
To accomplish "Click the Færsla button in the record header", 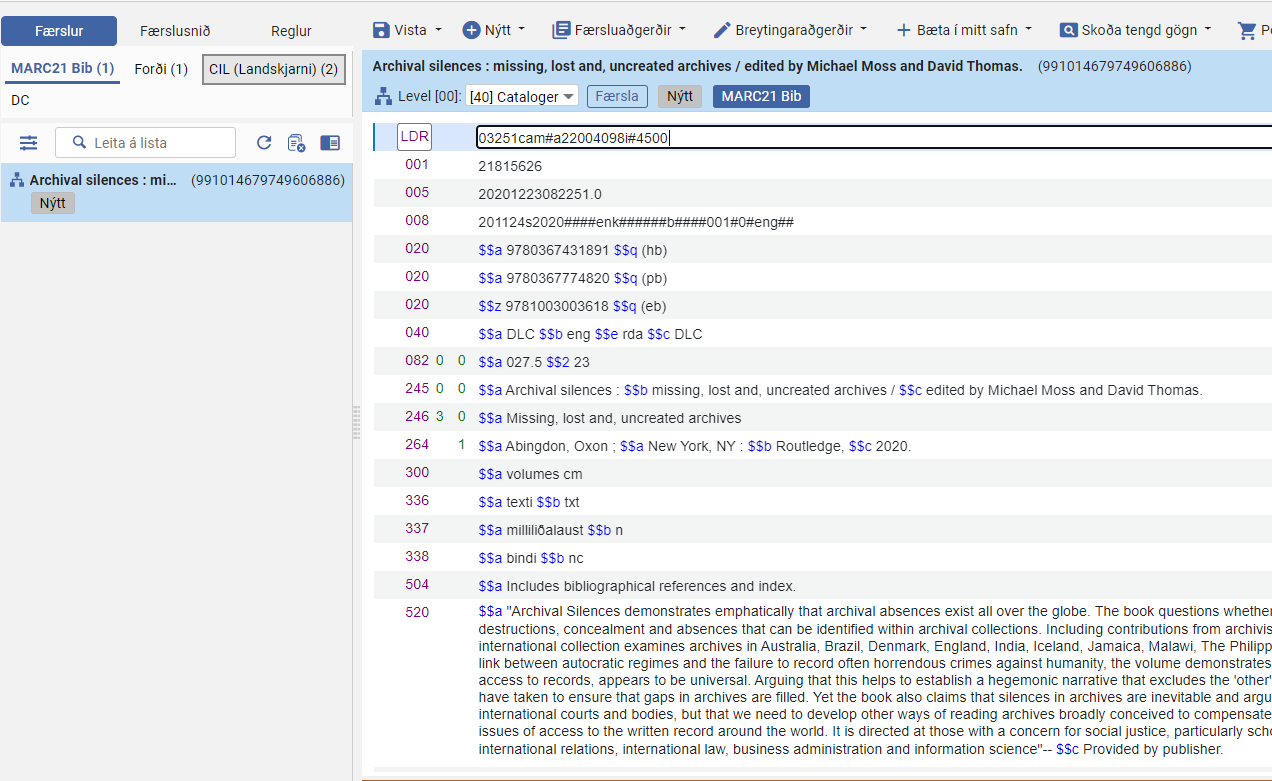I will pyautogui.click(x=617, y=96).
